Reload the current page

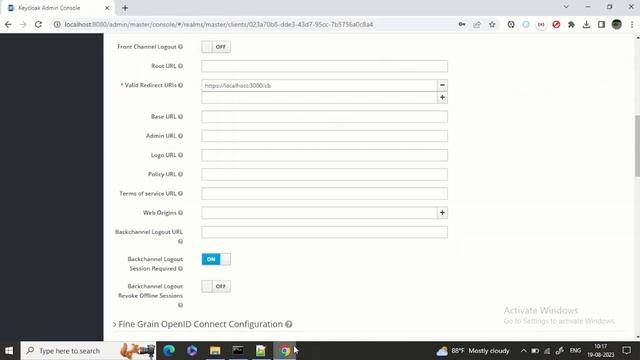point(38,24)
